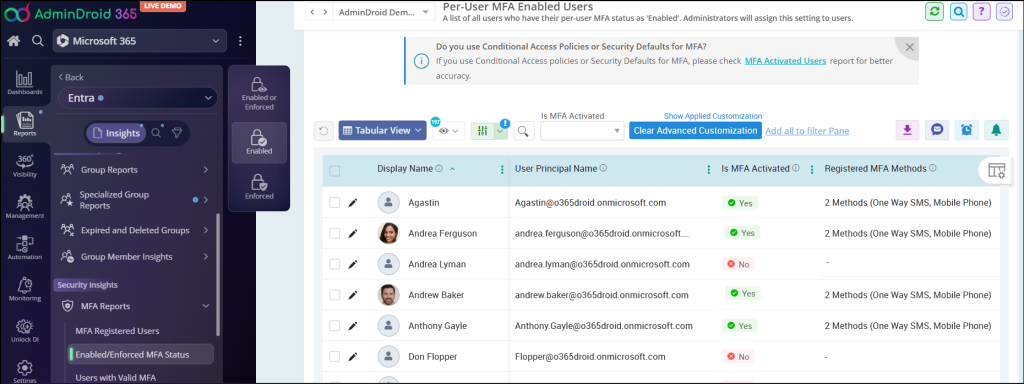Open Display Name column options menu
Viewport: 1024px width, 384px height.
coord(502,170)
